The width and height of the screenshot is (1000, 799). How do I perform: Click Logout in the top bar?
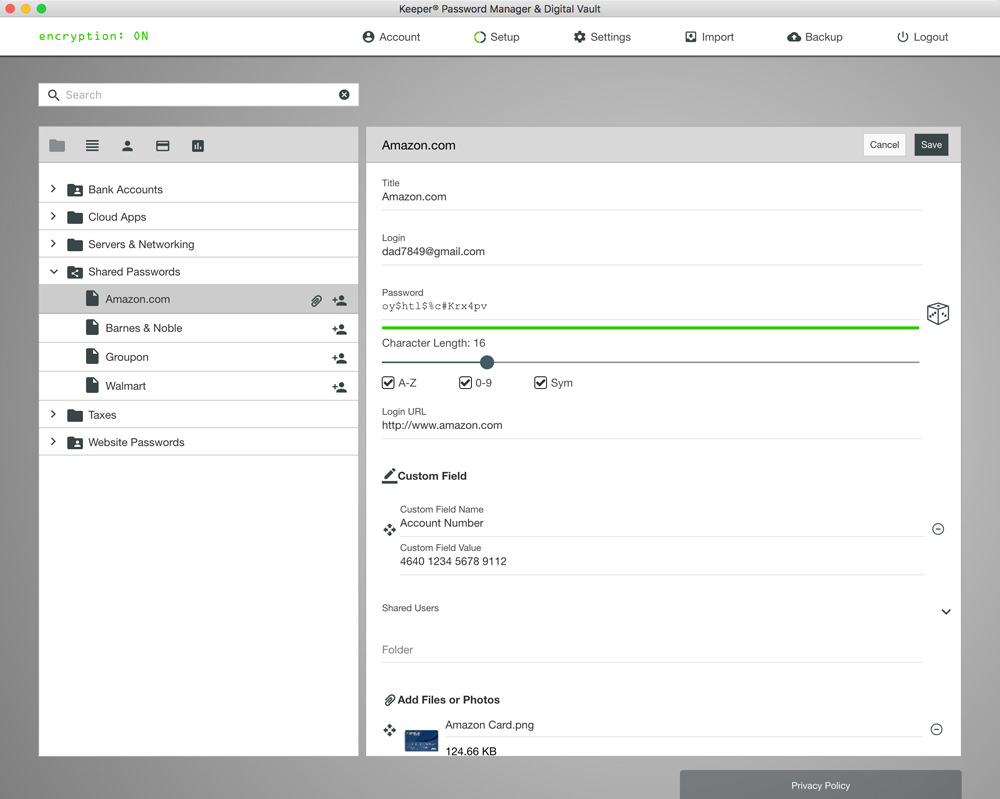tap(922, 37)
